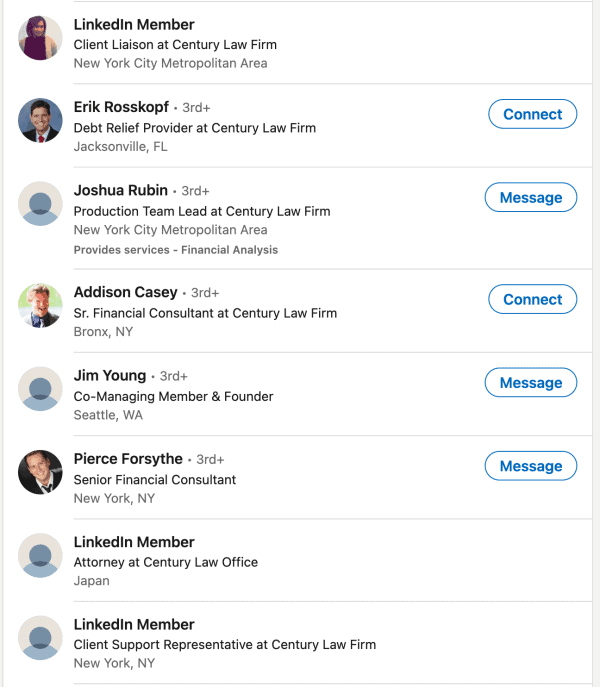This screenshot has width=600, height=687.
Task: Connect with Erik Rosskopf
Action: pos(532,114)
